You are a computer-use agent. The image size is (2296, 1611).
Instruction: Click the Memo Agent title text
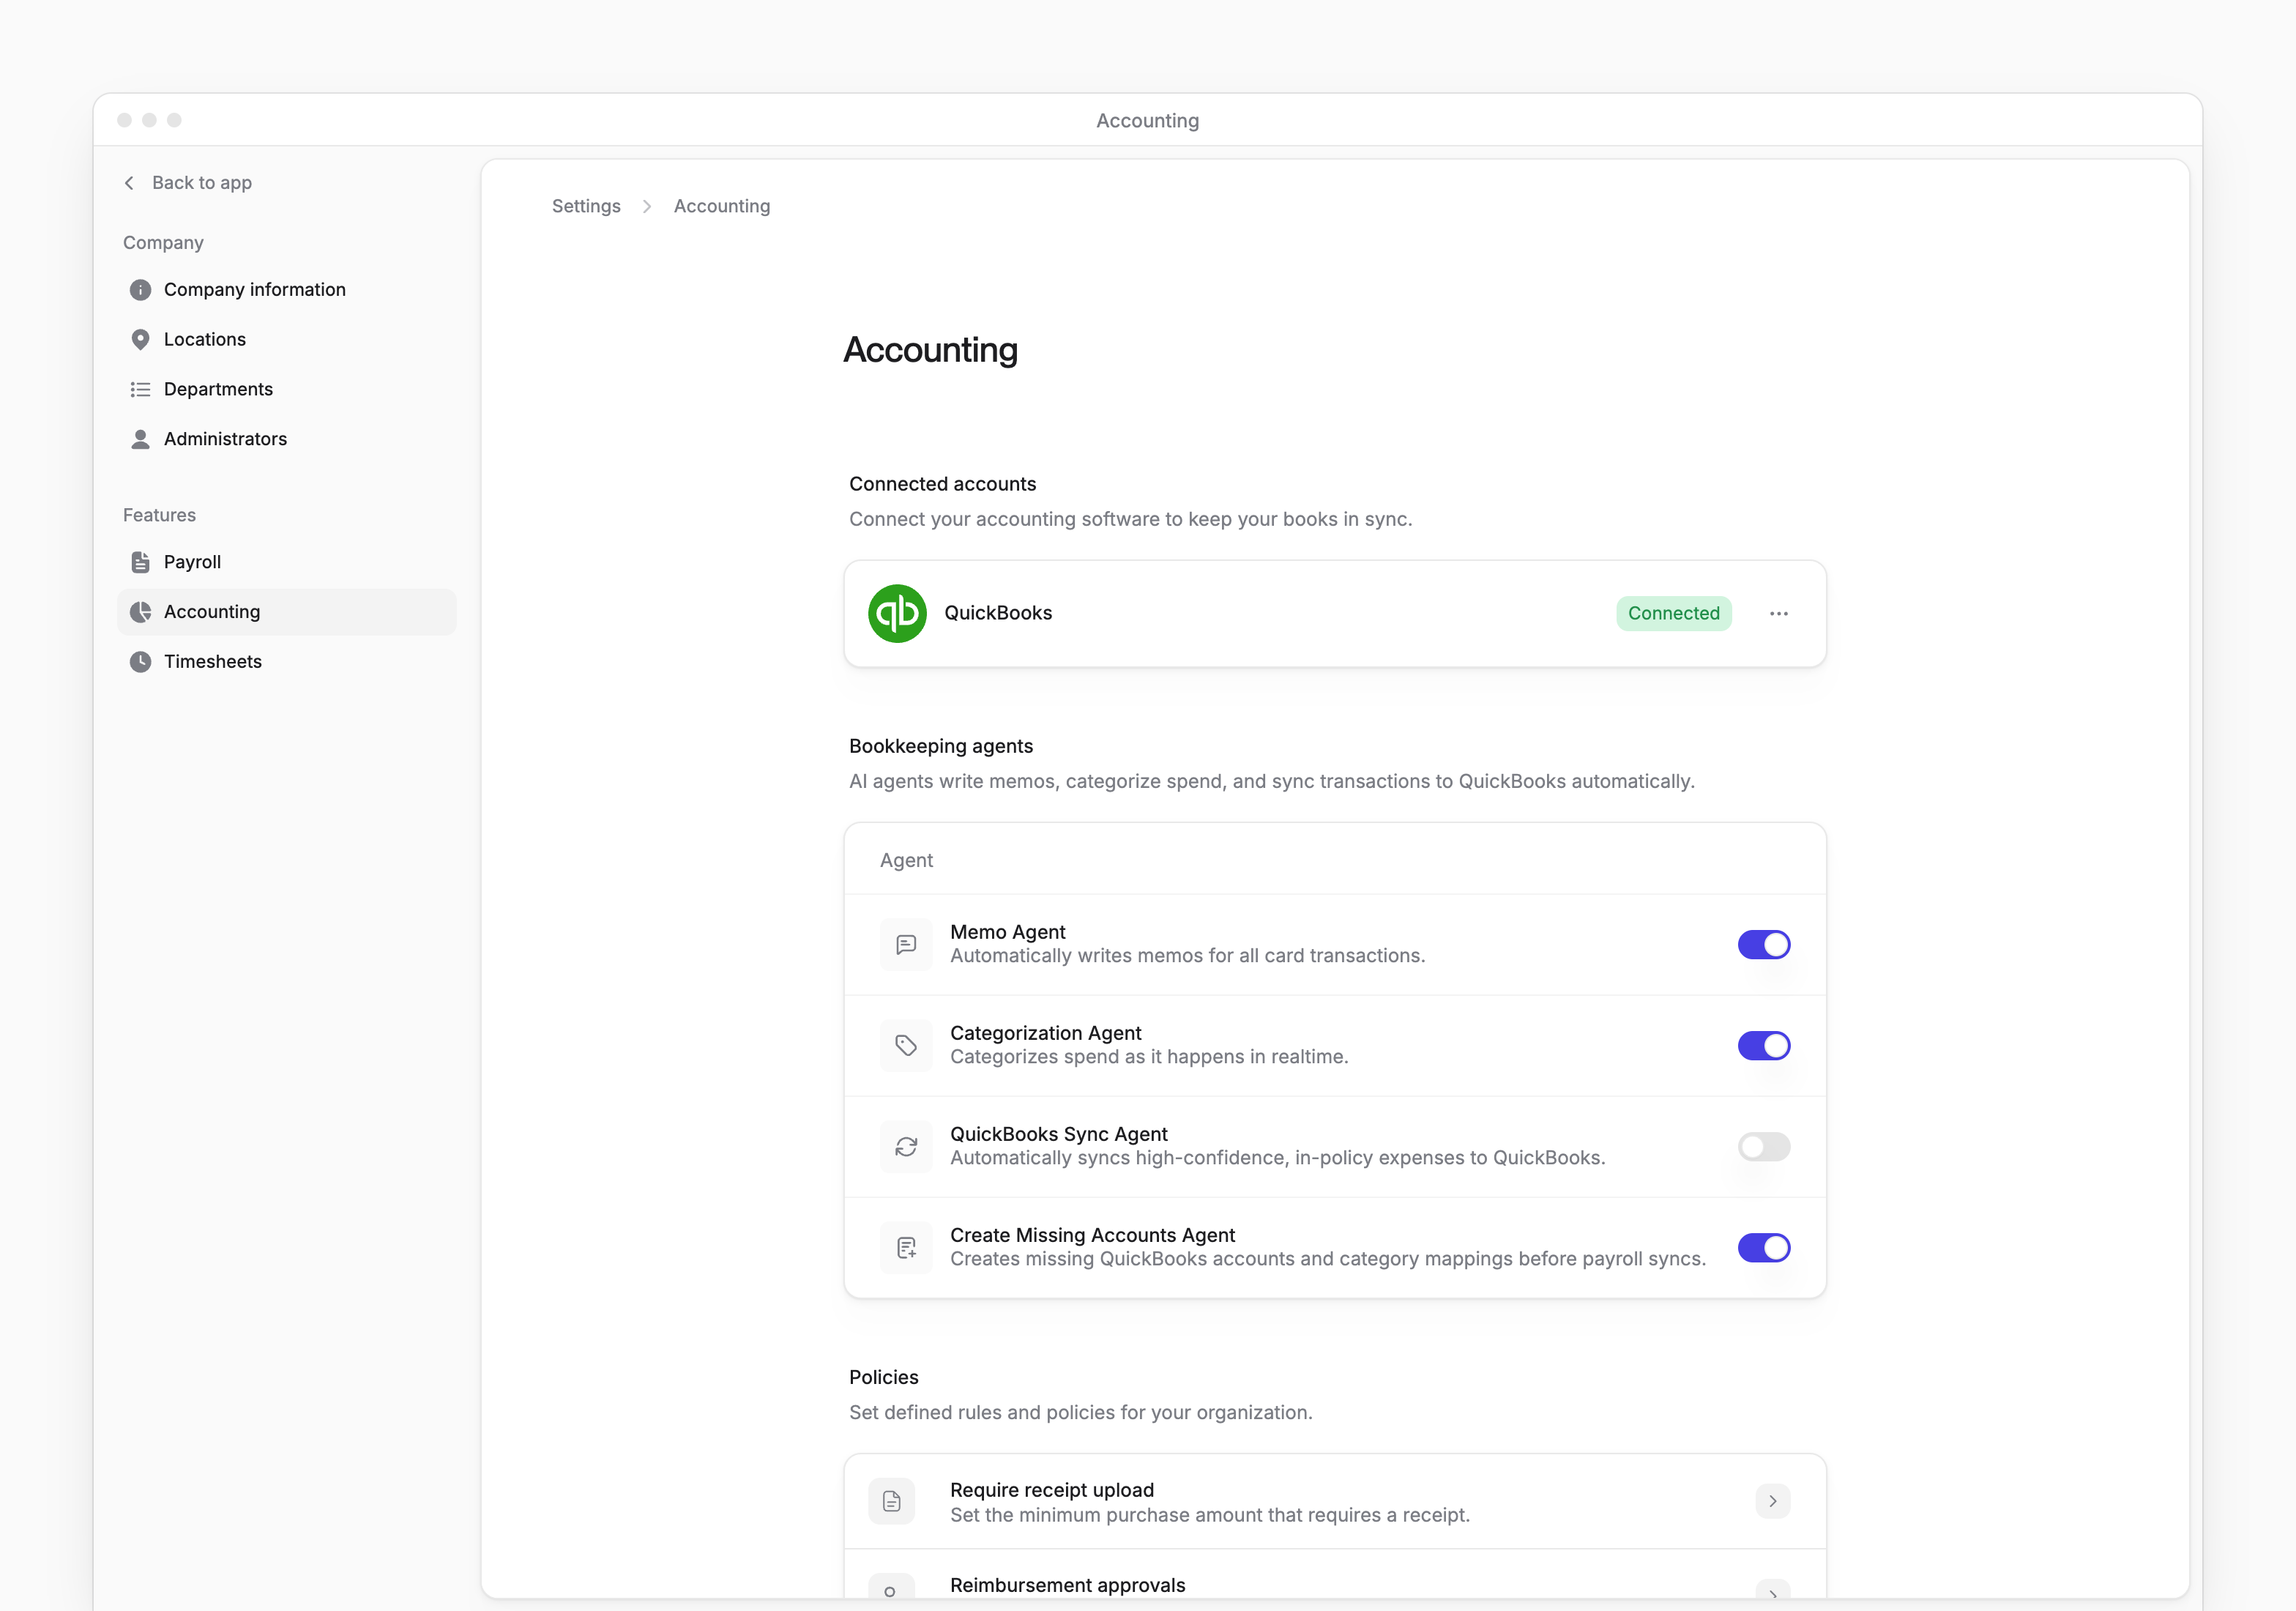click(1007, 932)
